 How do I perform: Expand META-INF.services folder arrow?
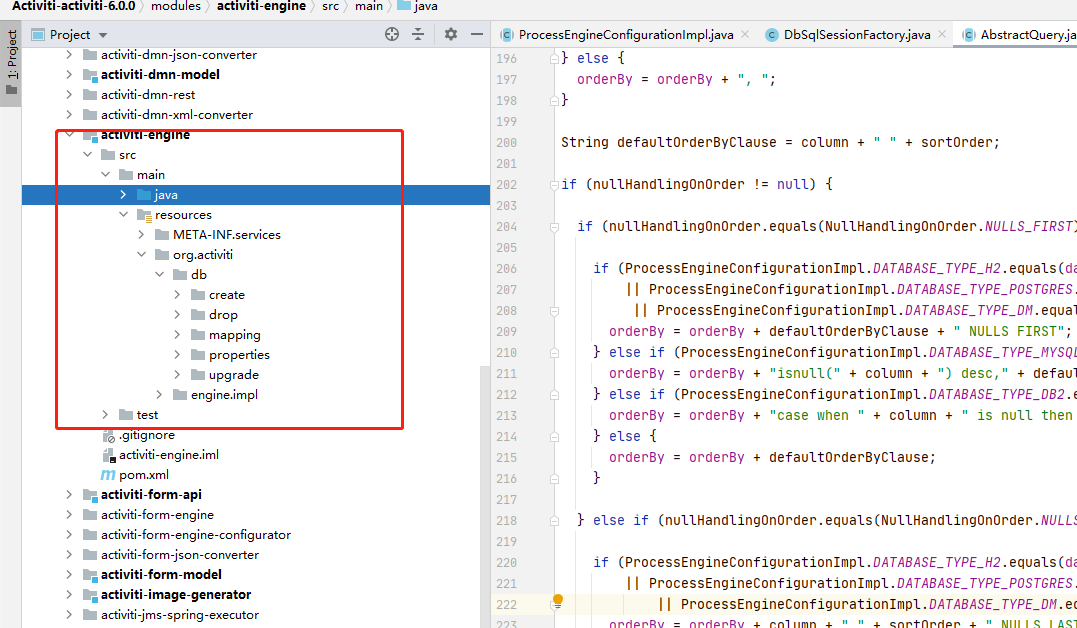coord(141,234)
